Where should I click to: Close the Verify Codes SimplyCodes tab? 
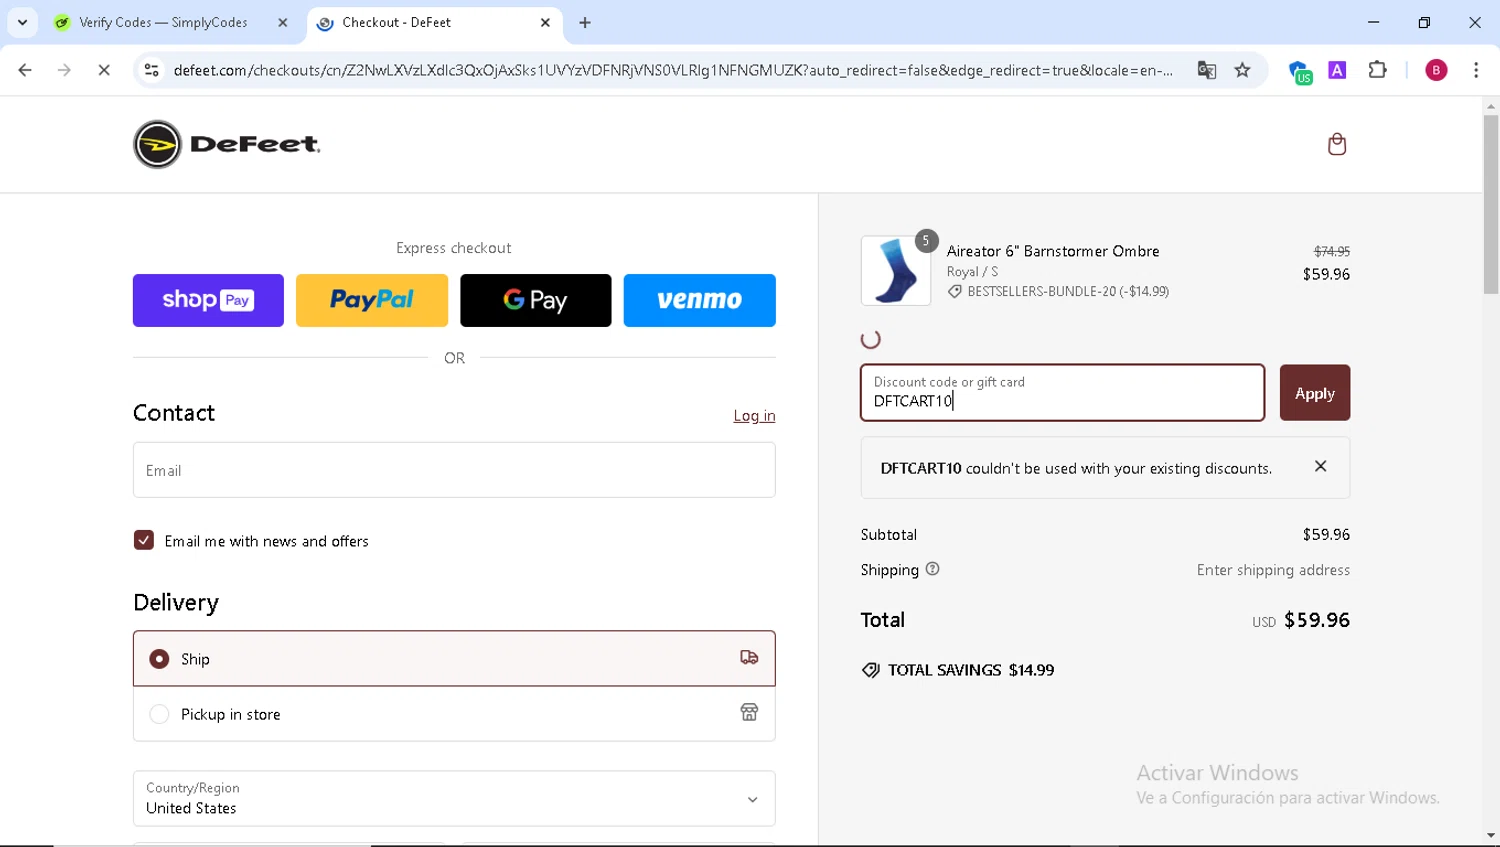[283, 22]
